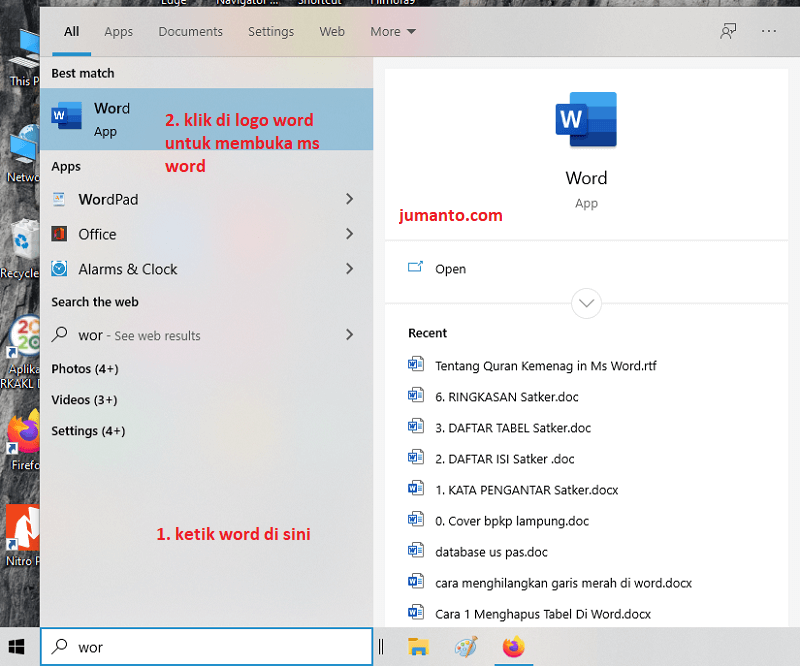Click file icon for Tentang Quran Kemenag
Image resolution: width=800 pixels, height=666 pixels.
pos(416,364)
